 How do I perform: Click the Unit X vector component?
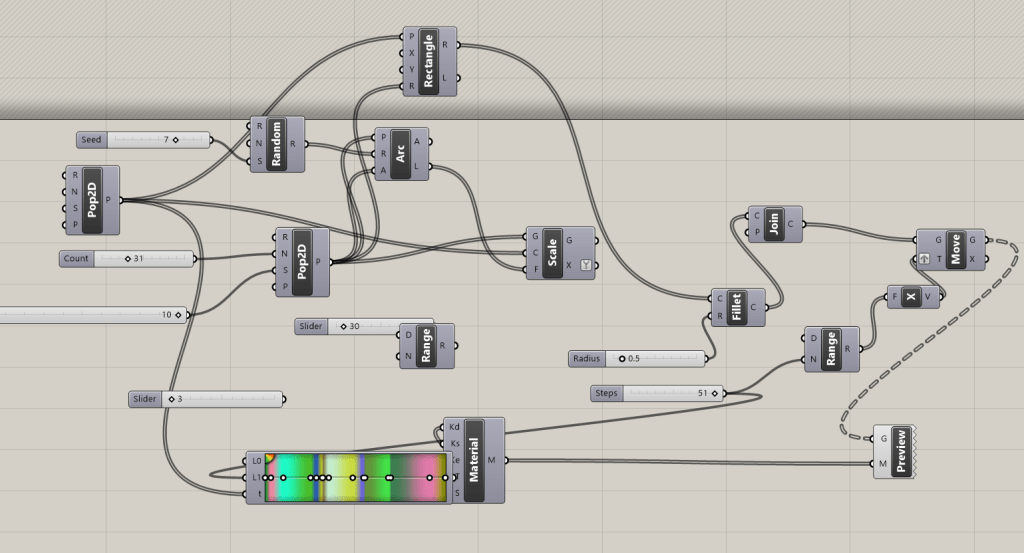910,297
